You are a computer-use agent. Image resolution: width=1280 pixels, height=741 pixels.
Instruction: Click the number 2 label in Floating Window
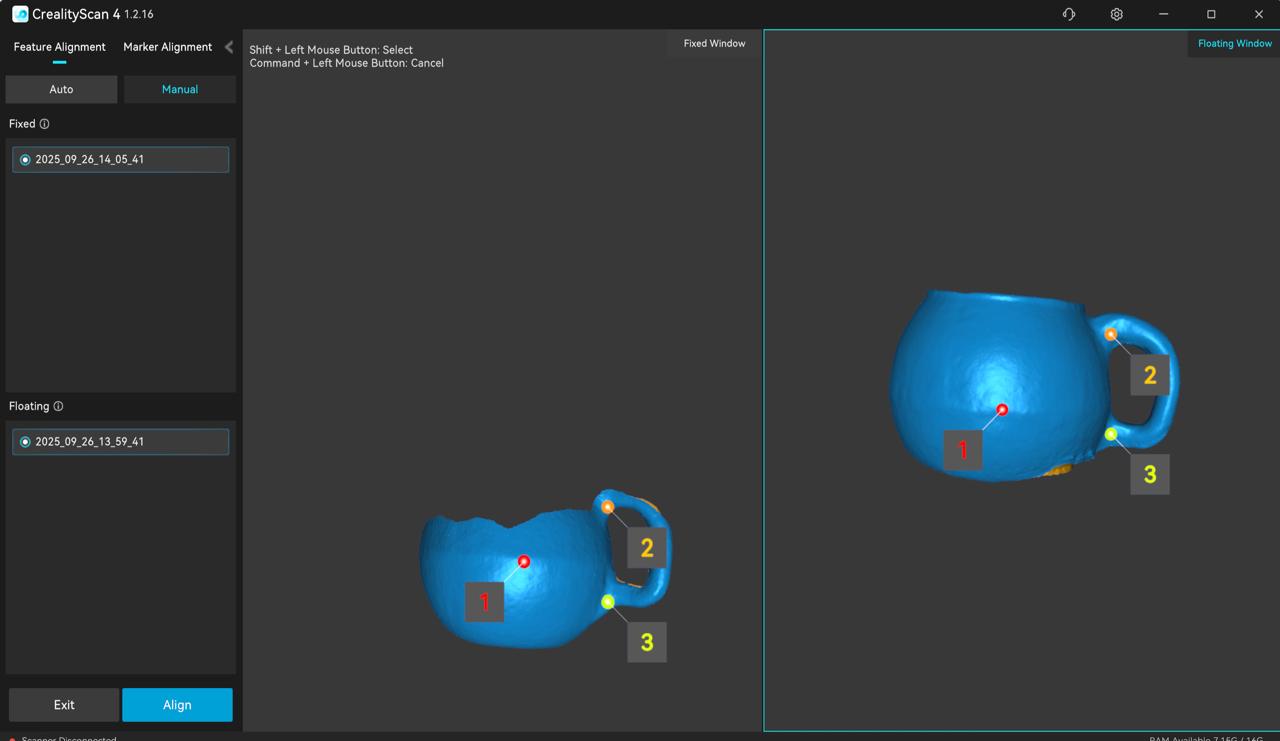[x=1149, y=375]
